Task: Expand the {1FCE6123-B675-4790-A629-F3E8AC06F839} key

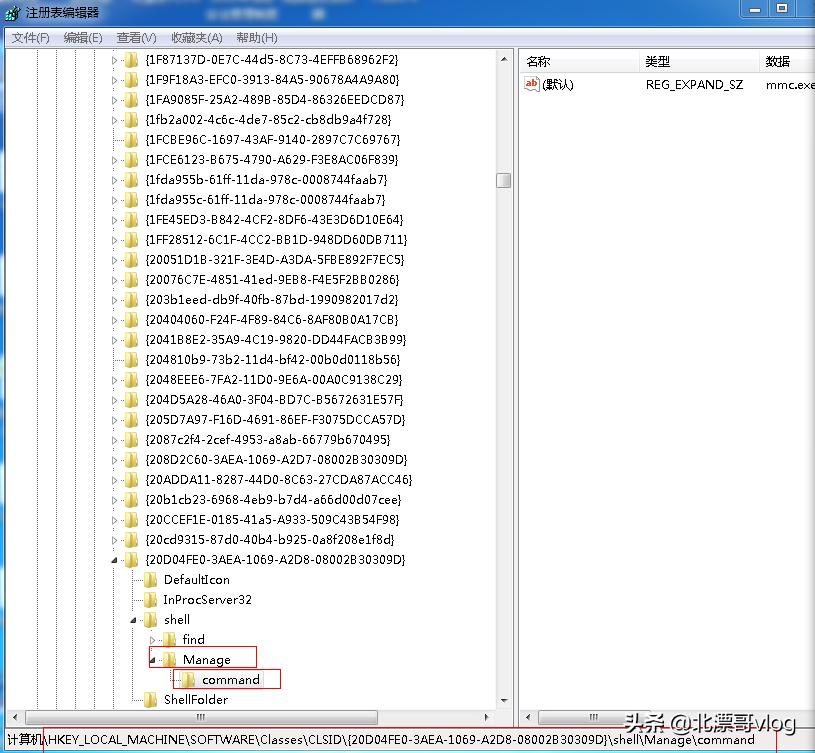Action: pos(114,160)
